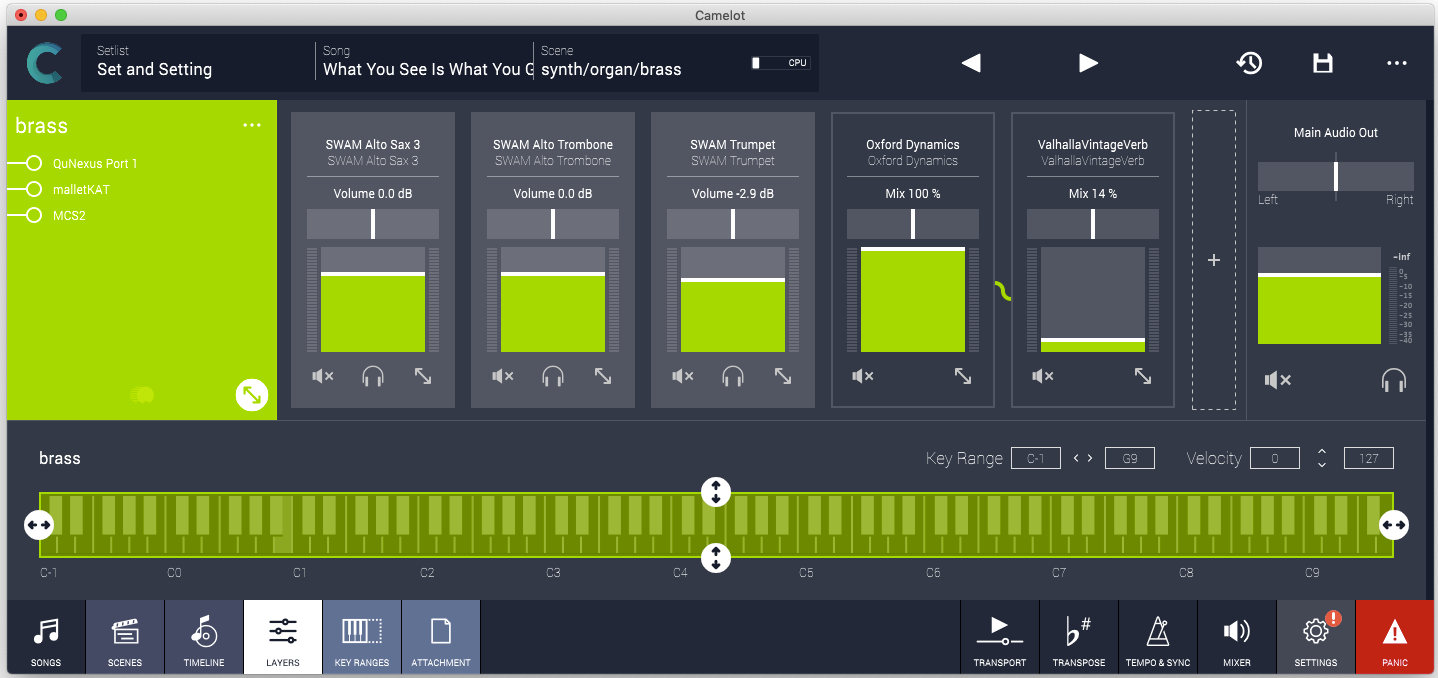
Task: Click bottom vertical range handle on keyboard
Action: click(x=716, y=557)
